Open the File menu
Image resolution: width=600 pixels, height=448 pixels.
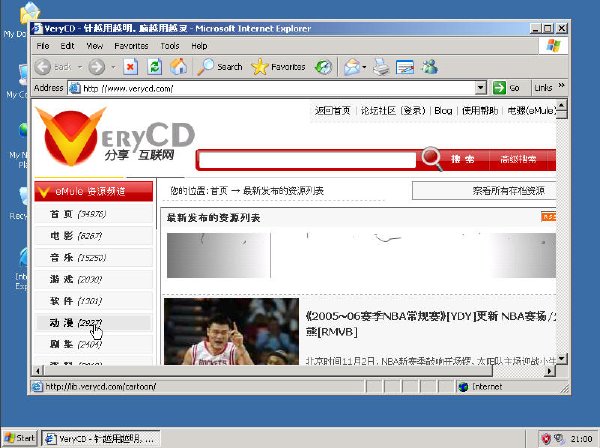43,46
